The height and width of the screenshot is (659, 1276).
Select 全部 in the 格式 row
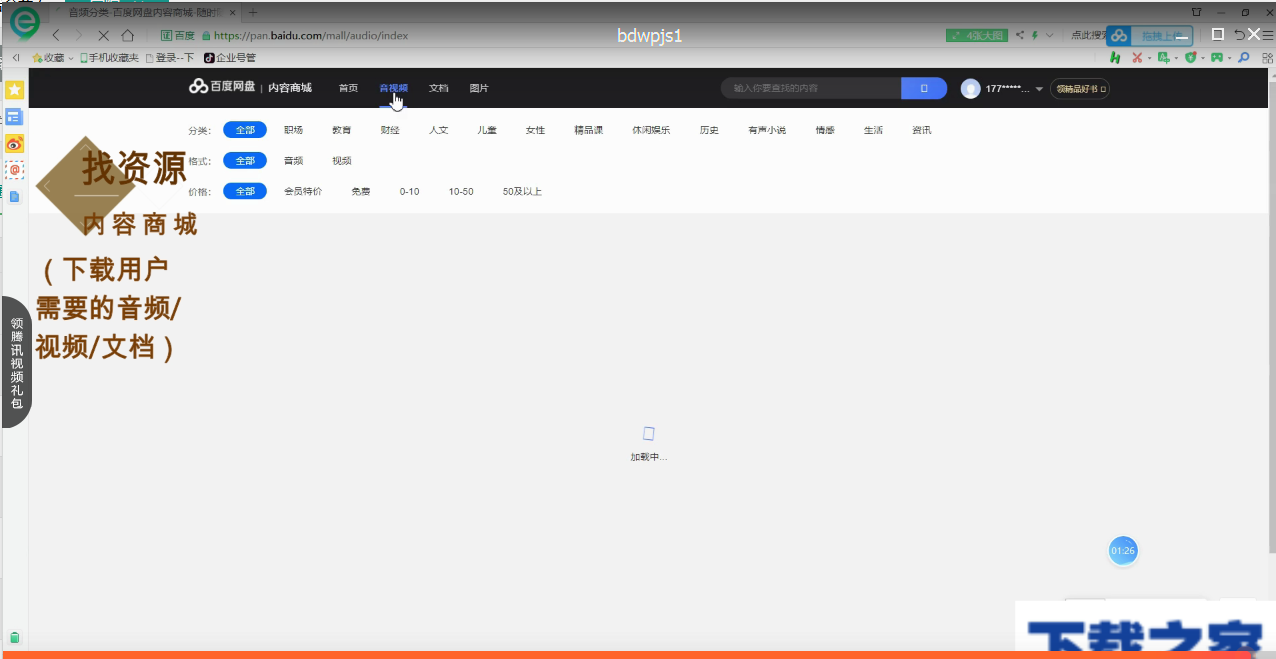(x=245, y=160)
